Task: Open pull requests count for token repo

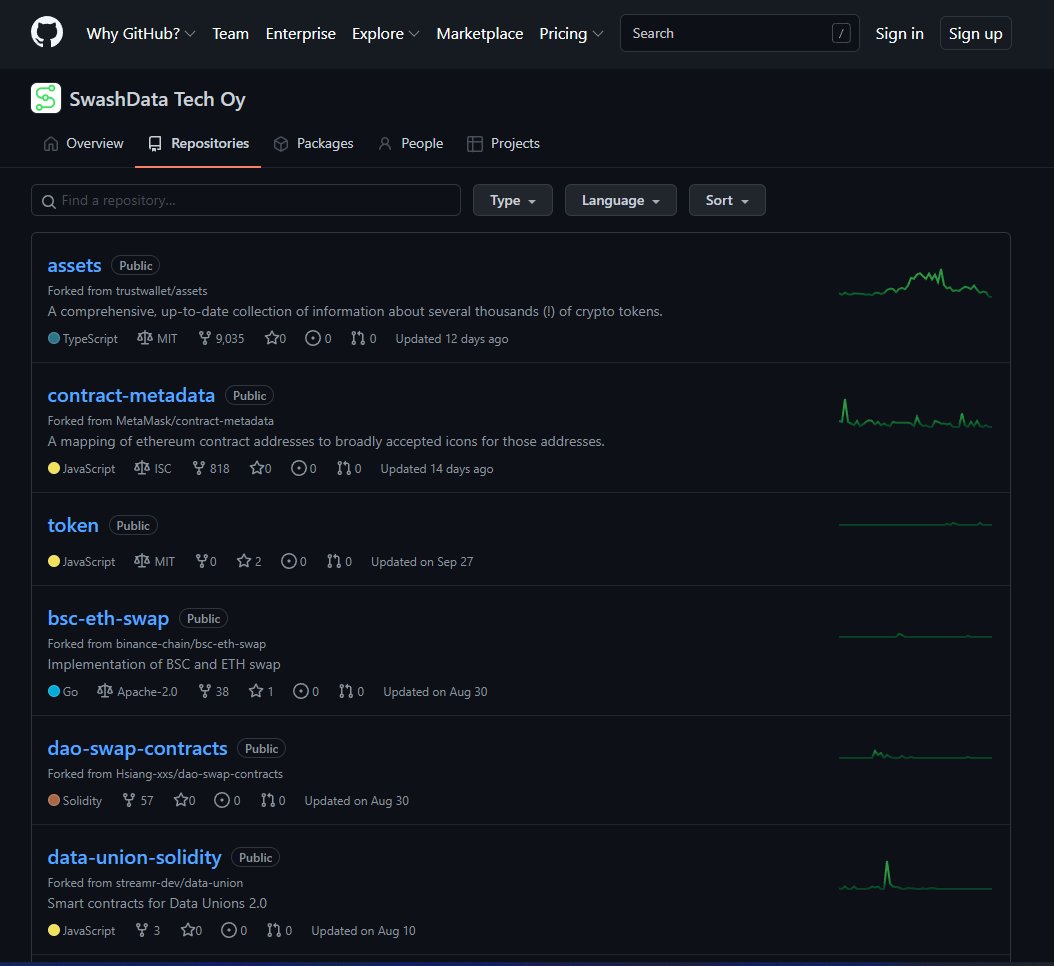Action: (x=339, y=561)
